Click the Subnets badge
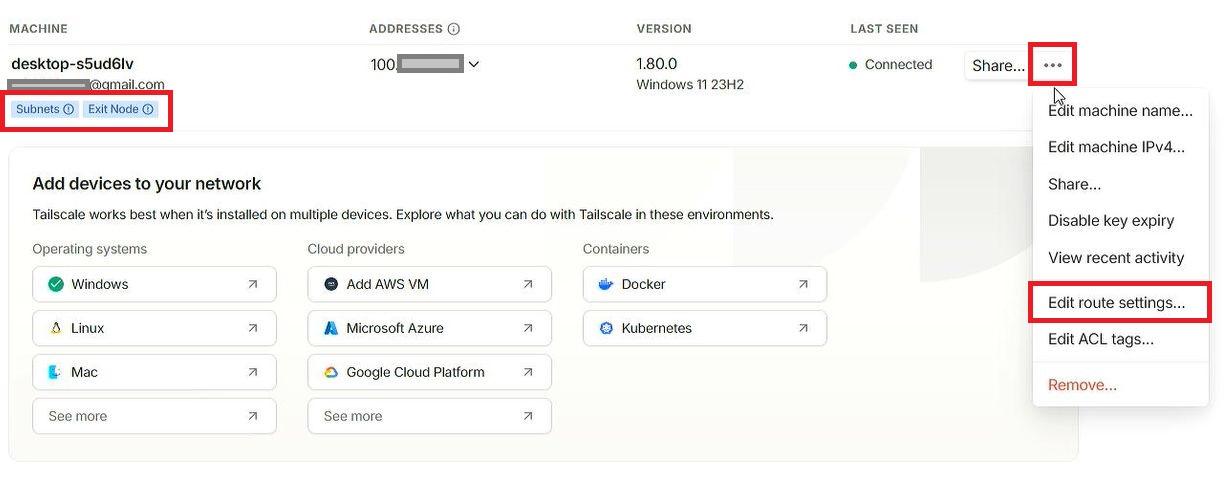The width and height of the screenshot is (1232, 487). coord(45,109)
